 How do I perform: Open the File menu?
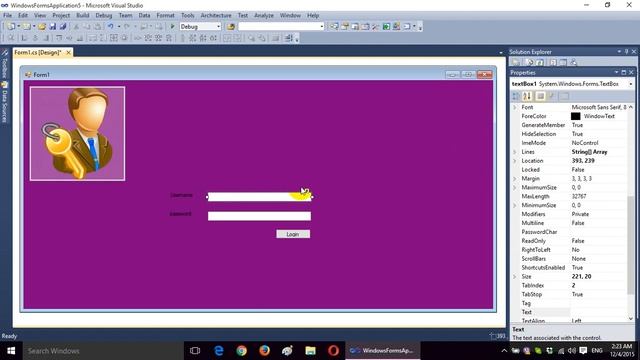(x=7, y=16)
